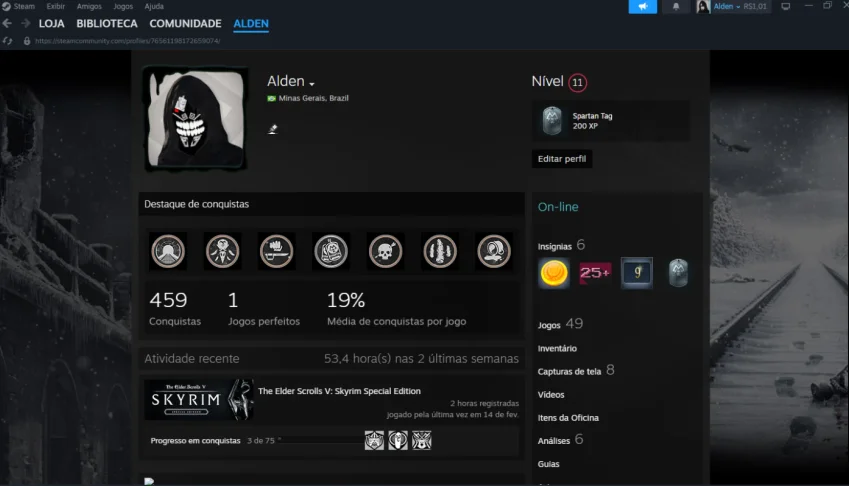Open the Spartan Tag badge icon
The height and width of the screenshot is (486, 849).
click(552, 120)
